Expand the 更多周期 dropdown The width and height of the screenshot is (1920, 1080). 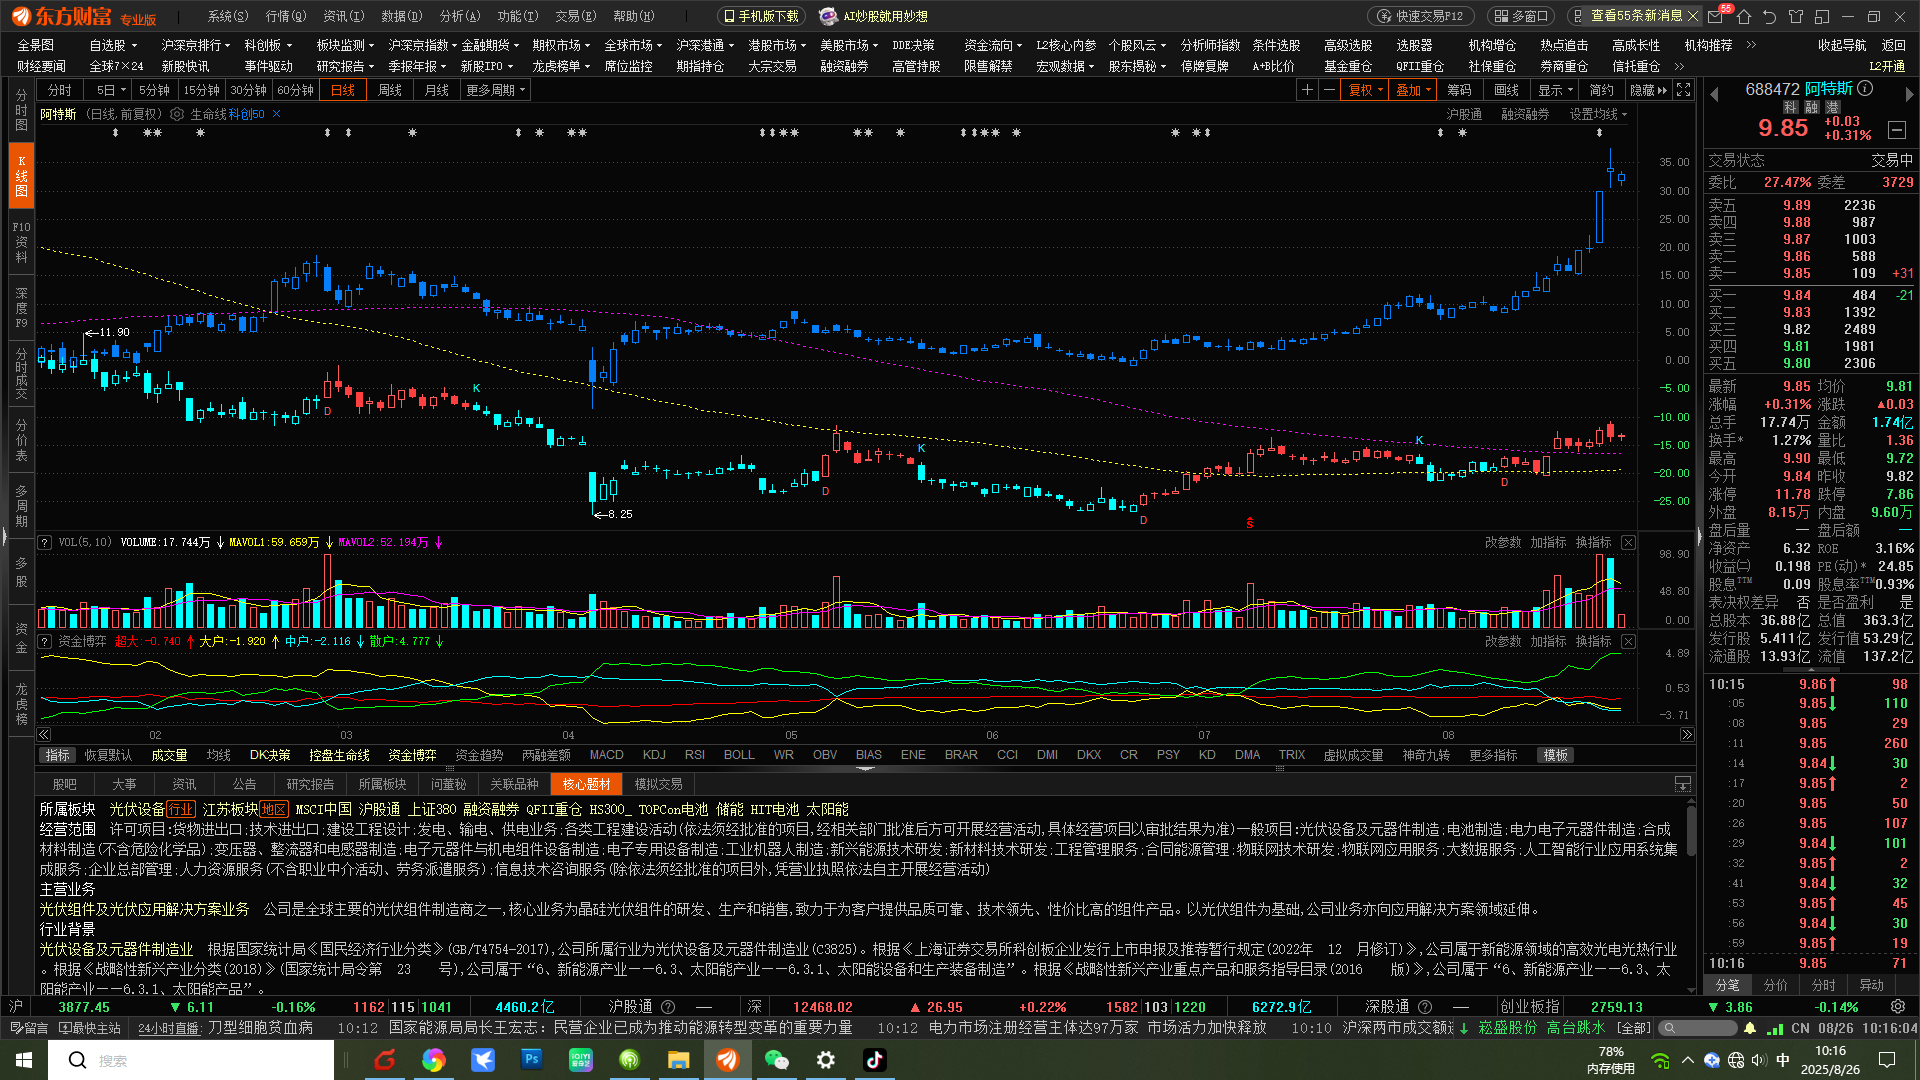pos(496,90)
